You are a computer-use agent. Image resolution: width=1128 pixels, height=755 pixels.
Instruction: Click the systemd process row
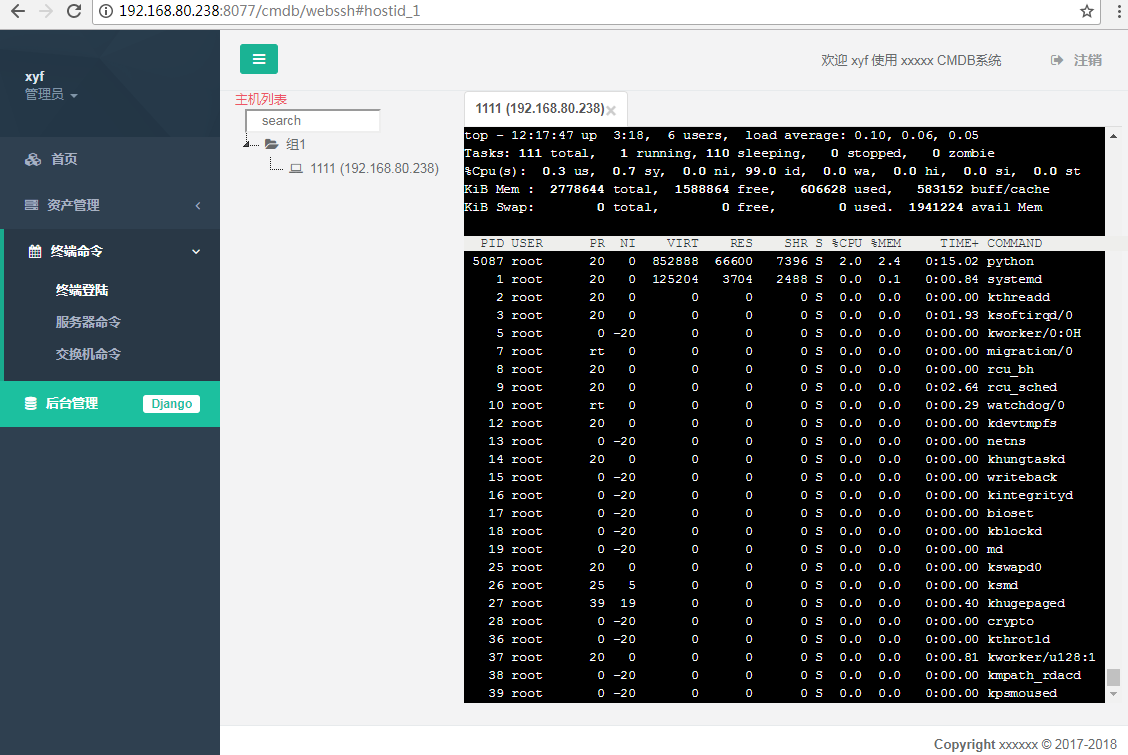click(784, 279)
